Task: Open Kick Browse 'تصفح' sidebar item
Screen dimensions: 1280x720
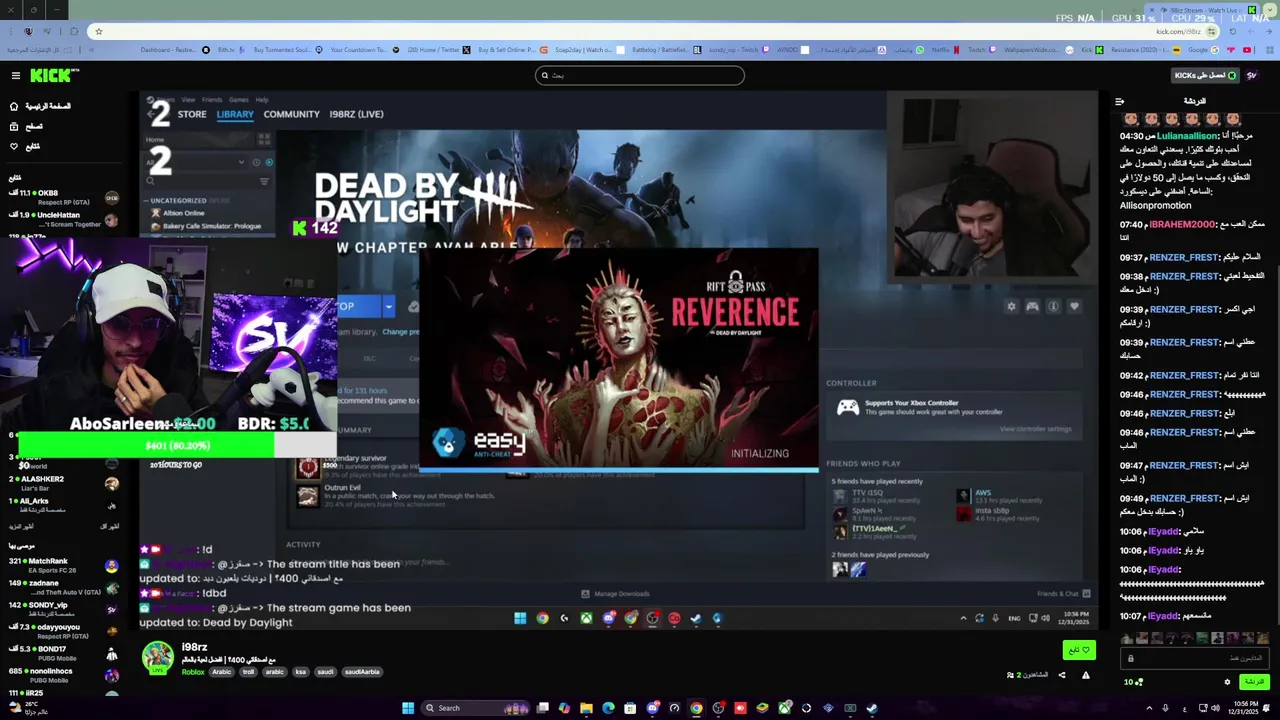Action: coord(25,126)
